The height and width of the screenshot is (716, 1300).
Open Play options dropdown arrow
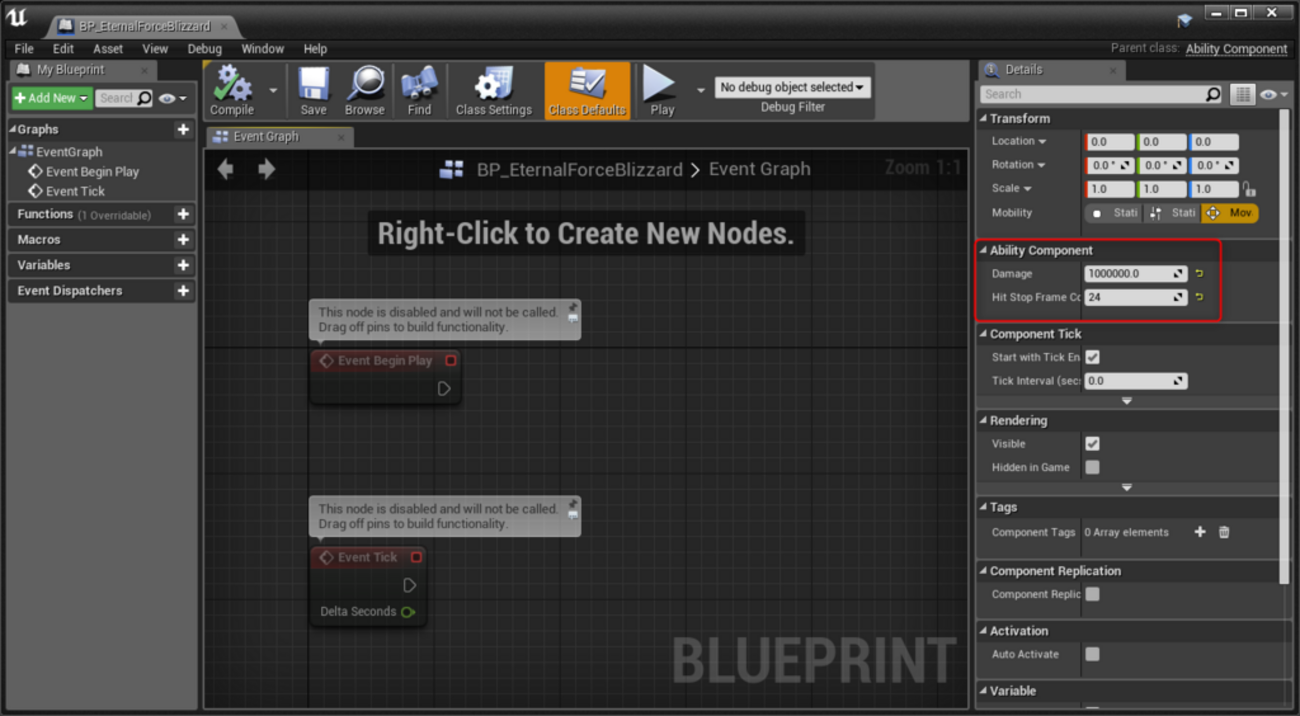coord(700,90)
